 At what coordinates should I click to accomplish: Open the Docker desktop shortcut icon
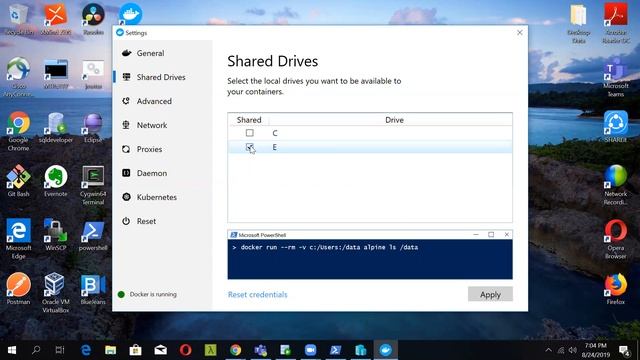(131, 14)
